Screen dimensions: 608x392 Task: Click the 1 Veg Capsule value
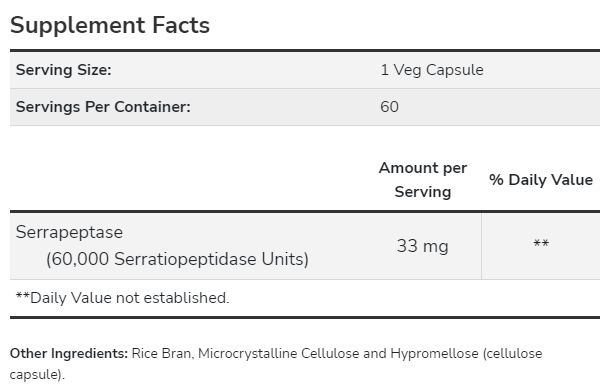[432, 70]
